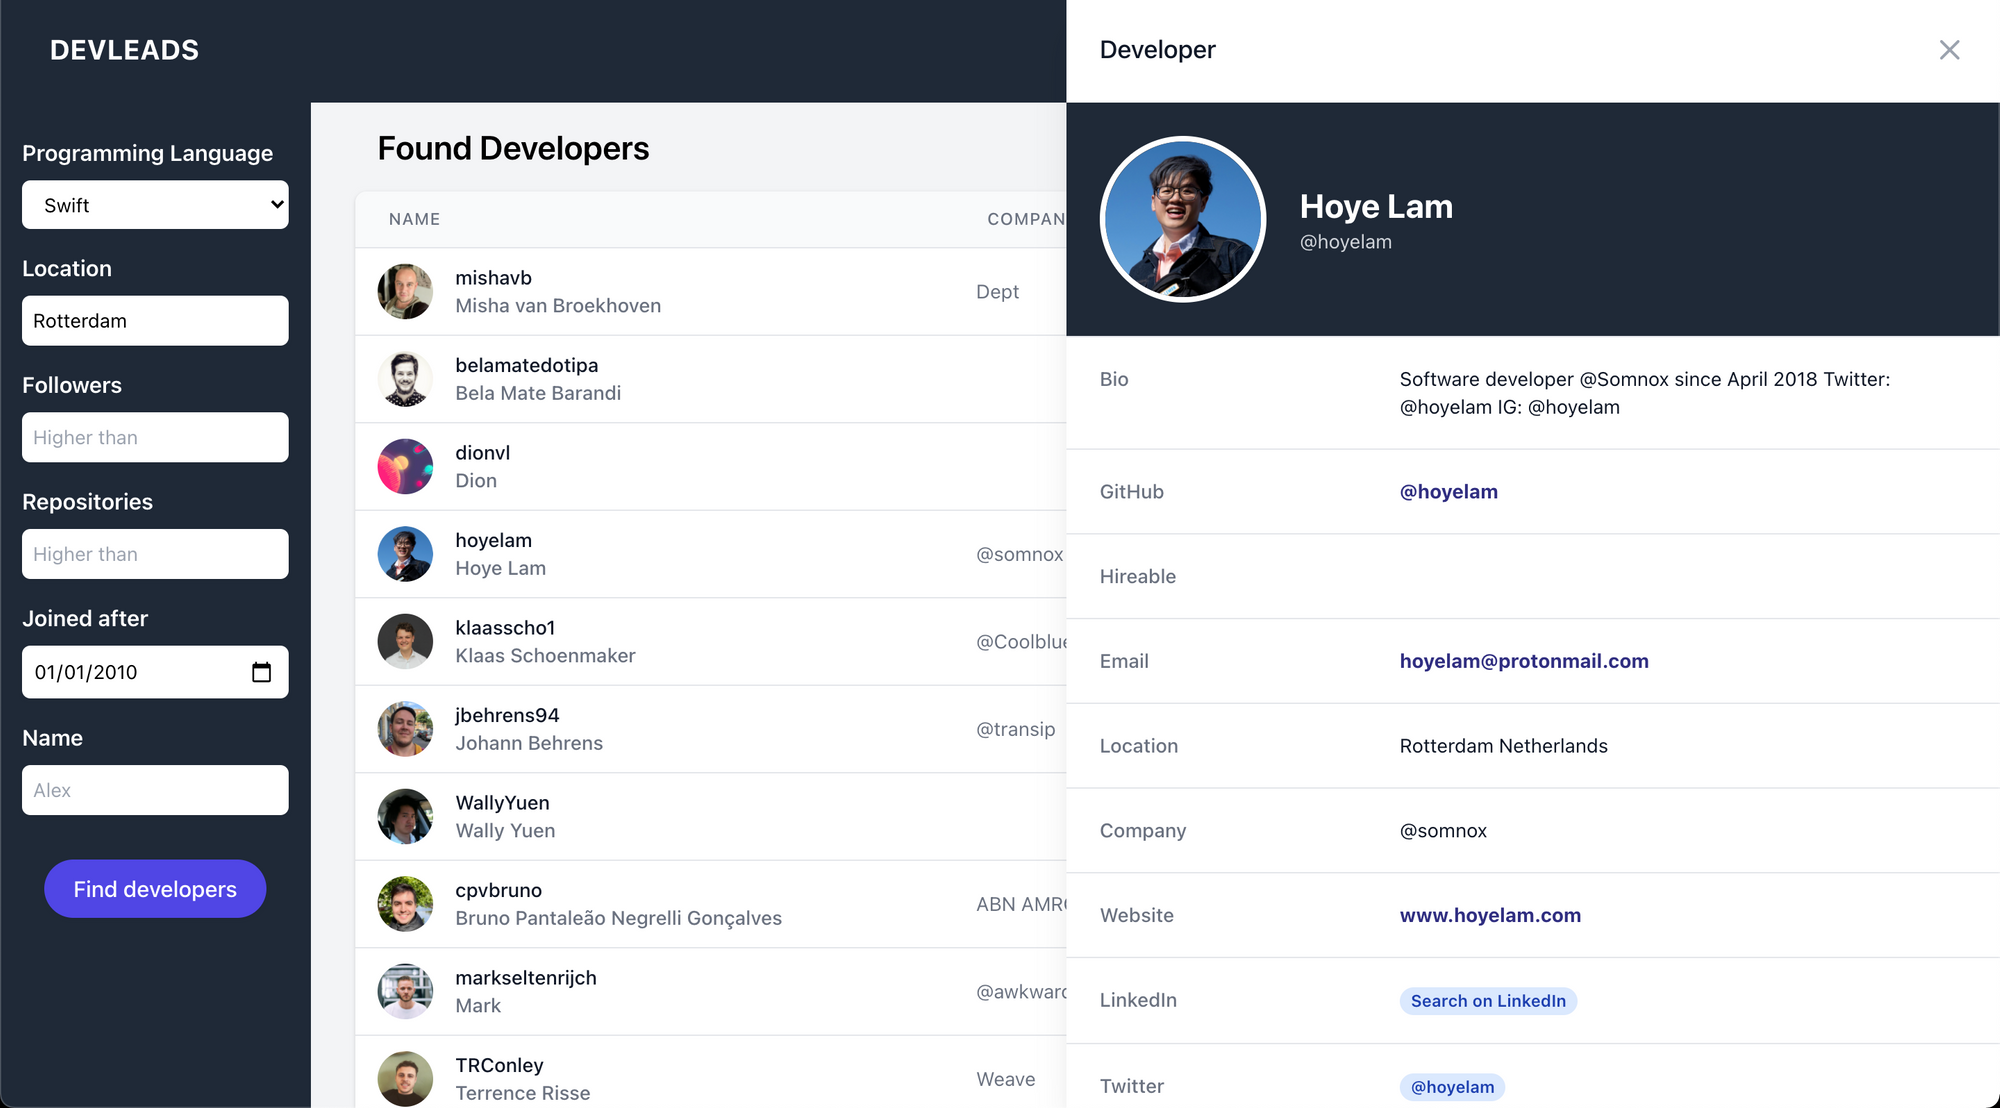Select klaasscho1's avatar in the results

tap(405, 641)
